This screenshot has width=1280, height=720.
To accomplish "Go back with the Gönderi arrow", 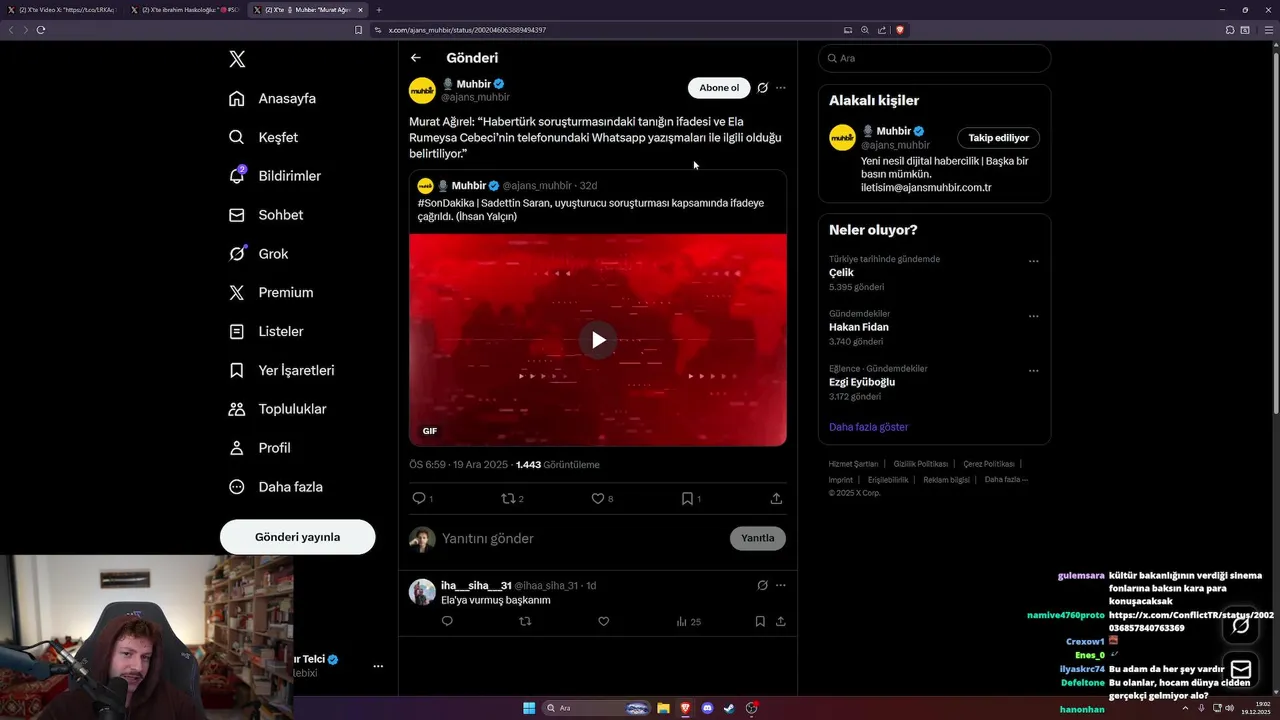I will click(x=416, y=58).
